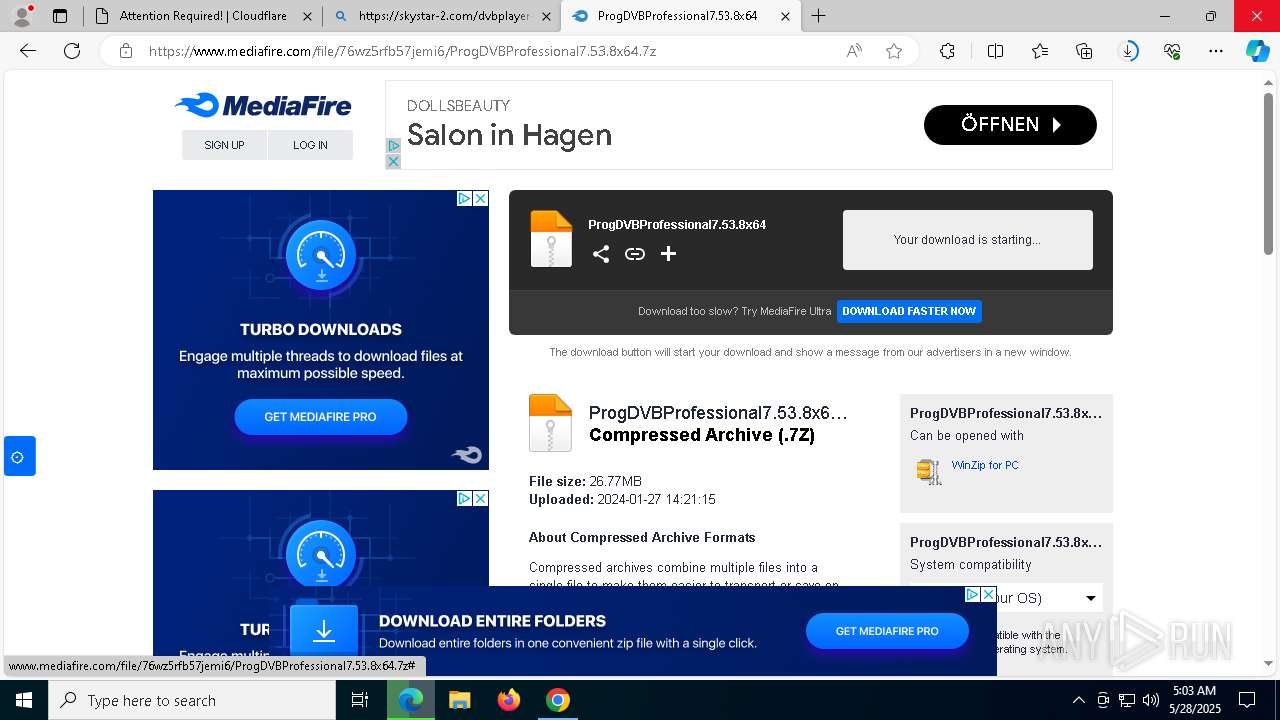Image resolution: width=1280 pixels, height=720 pixels.
Task: Click GET MEDIAFIRE PRO in bottom banner
Action: 887,631
